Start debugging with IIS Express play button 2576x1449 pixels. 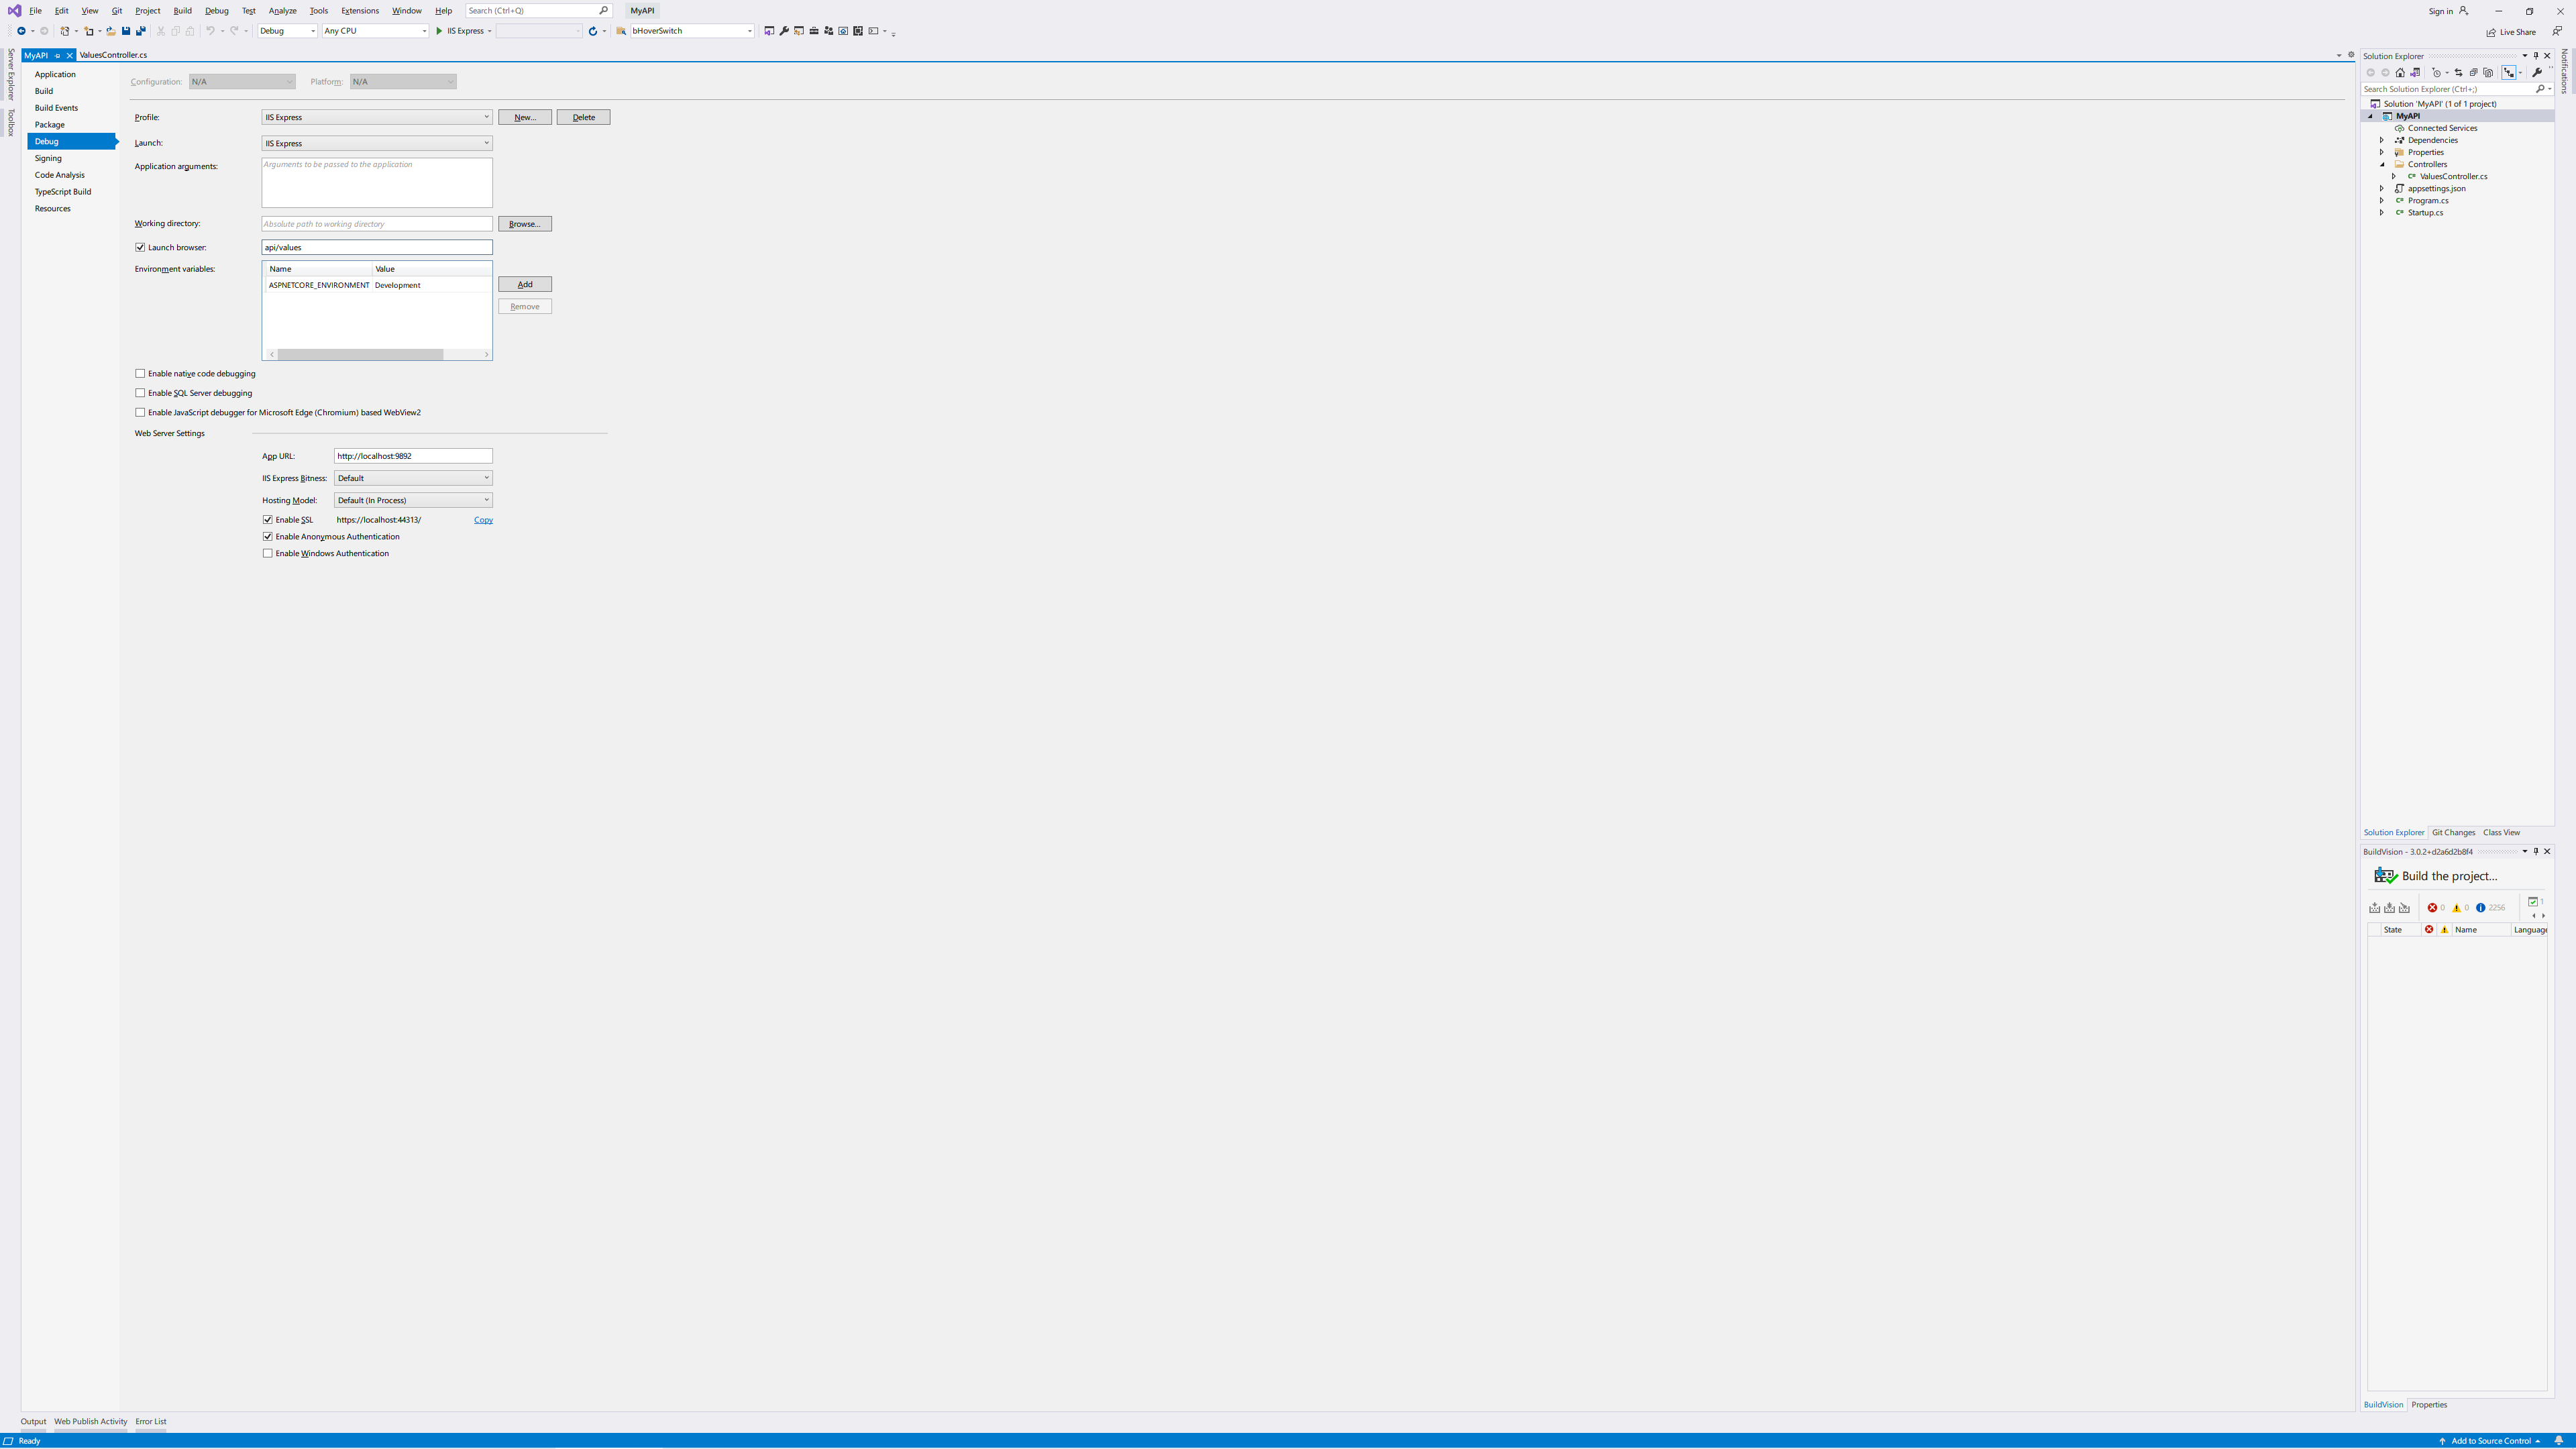pos(439,31)
